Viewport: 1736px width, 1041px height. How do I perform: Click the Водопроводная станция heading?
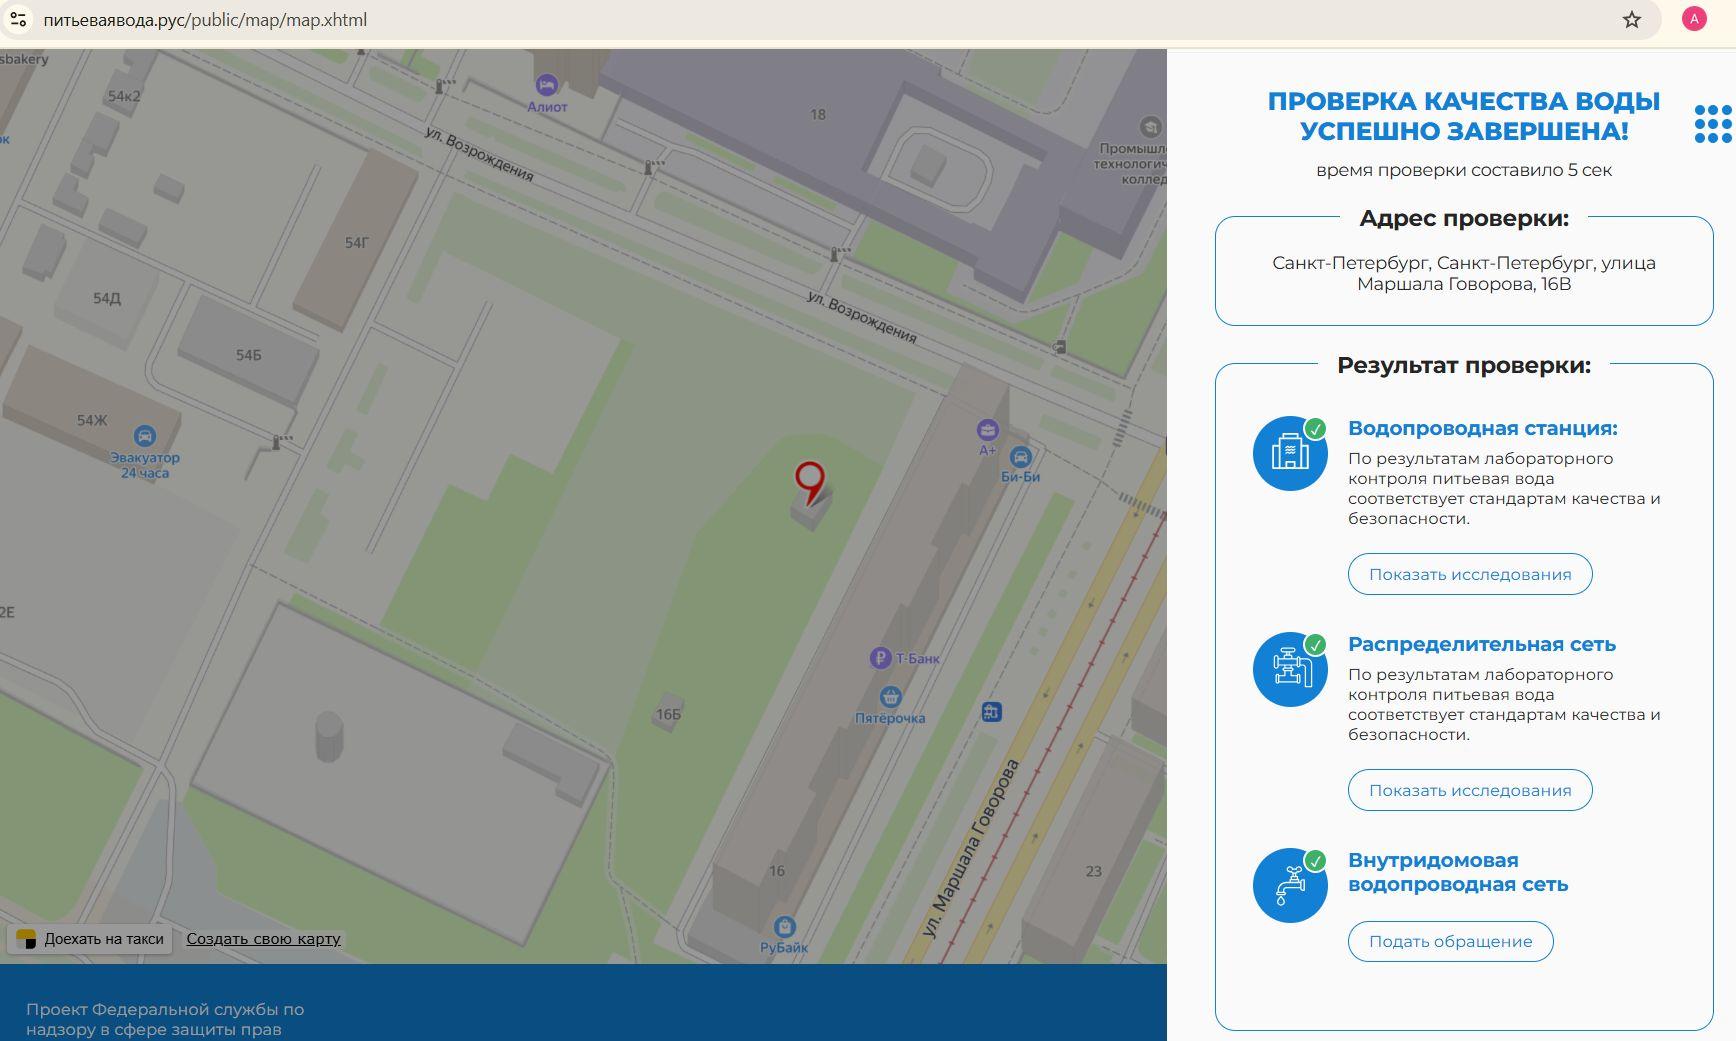(1483, 428)
